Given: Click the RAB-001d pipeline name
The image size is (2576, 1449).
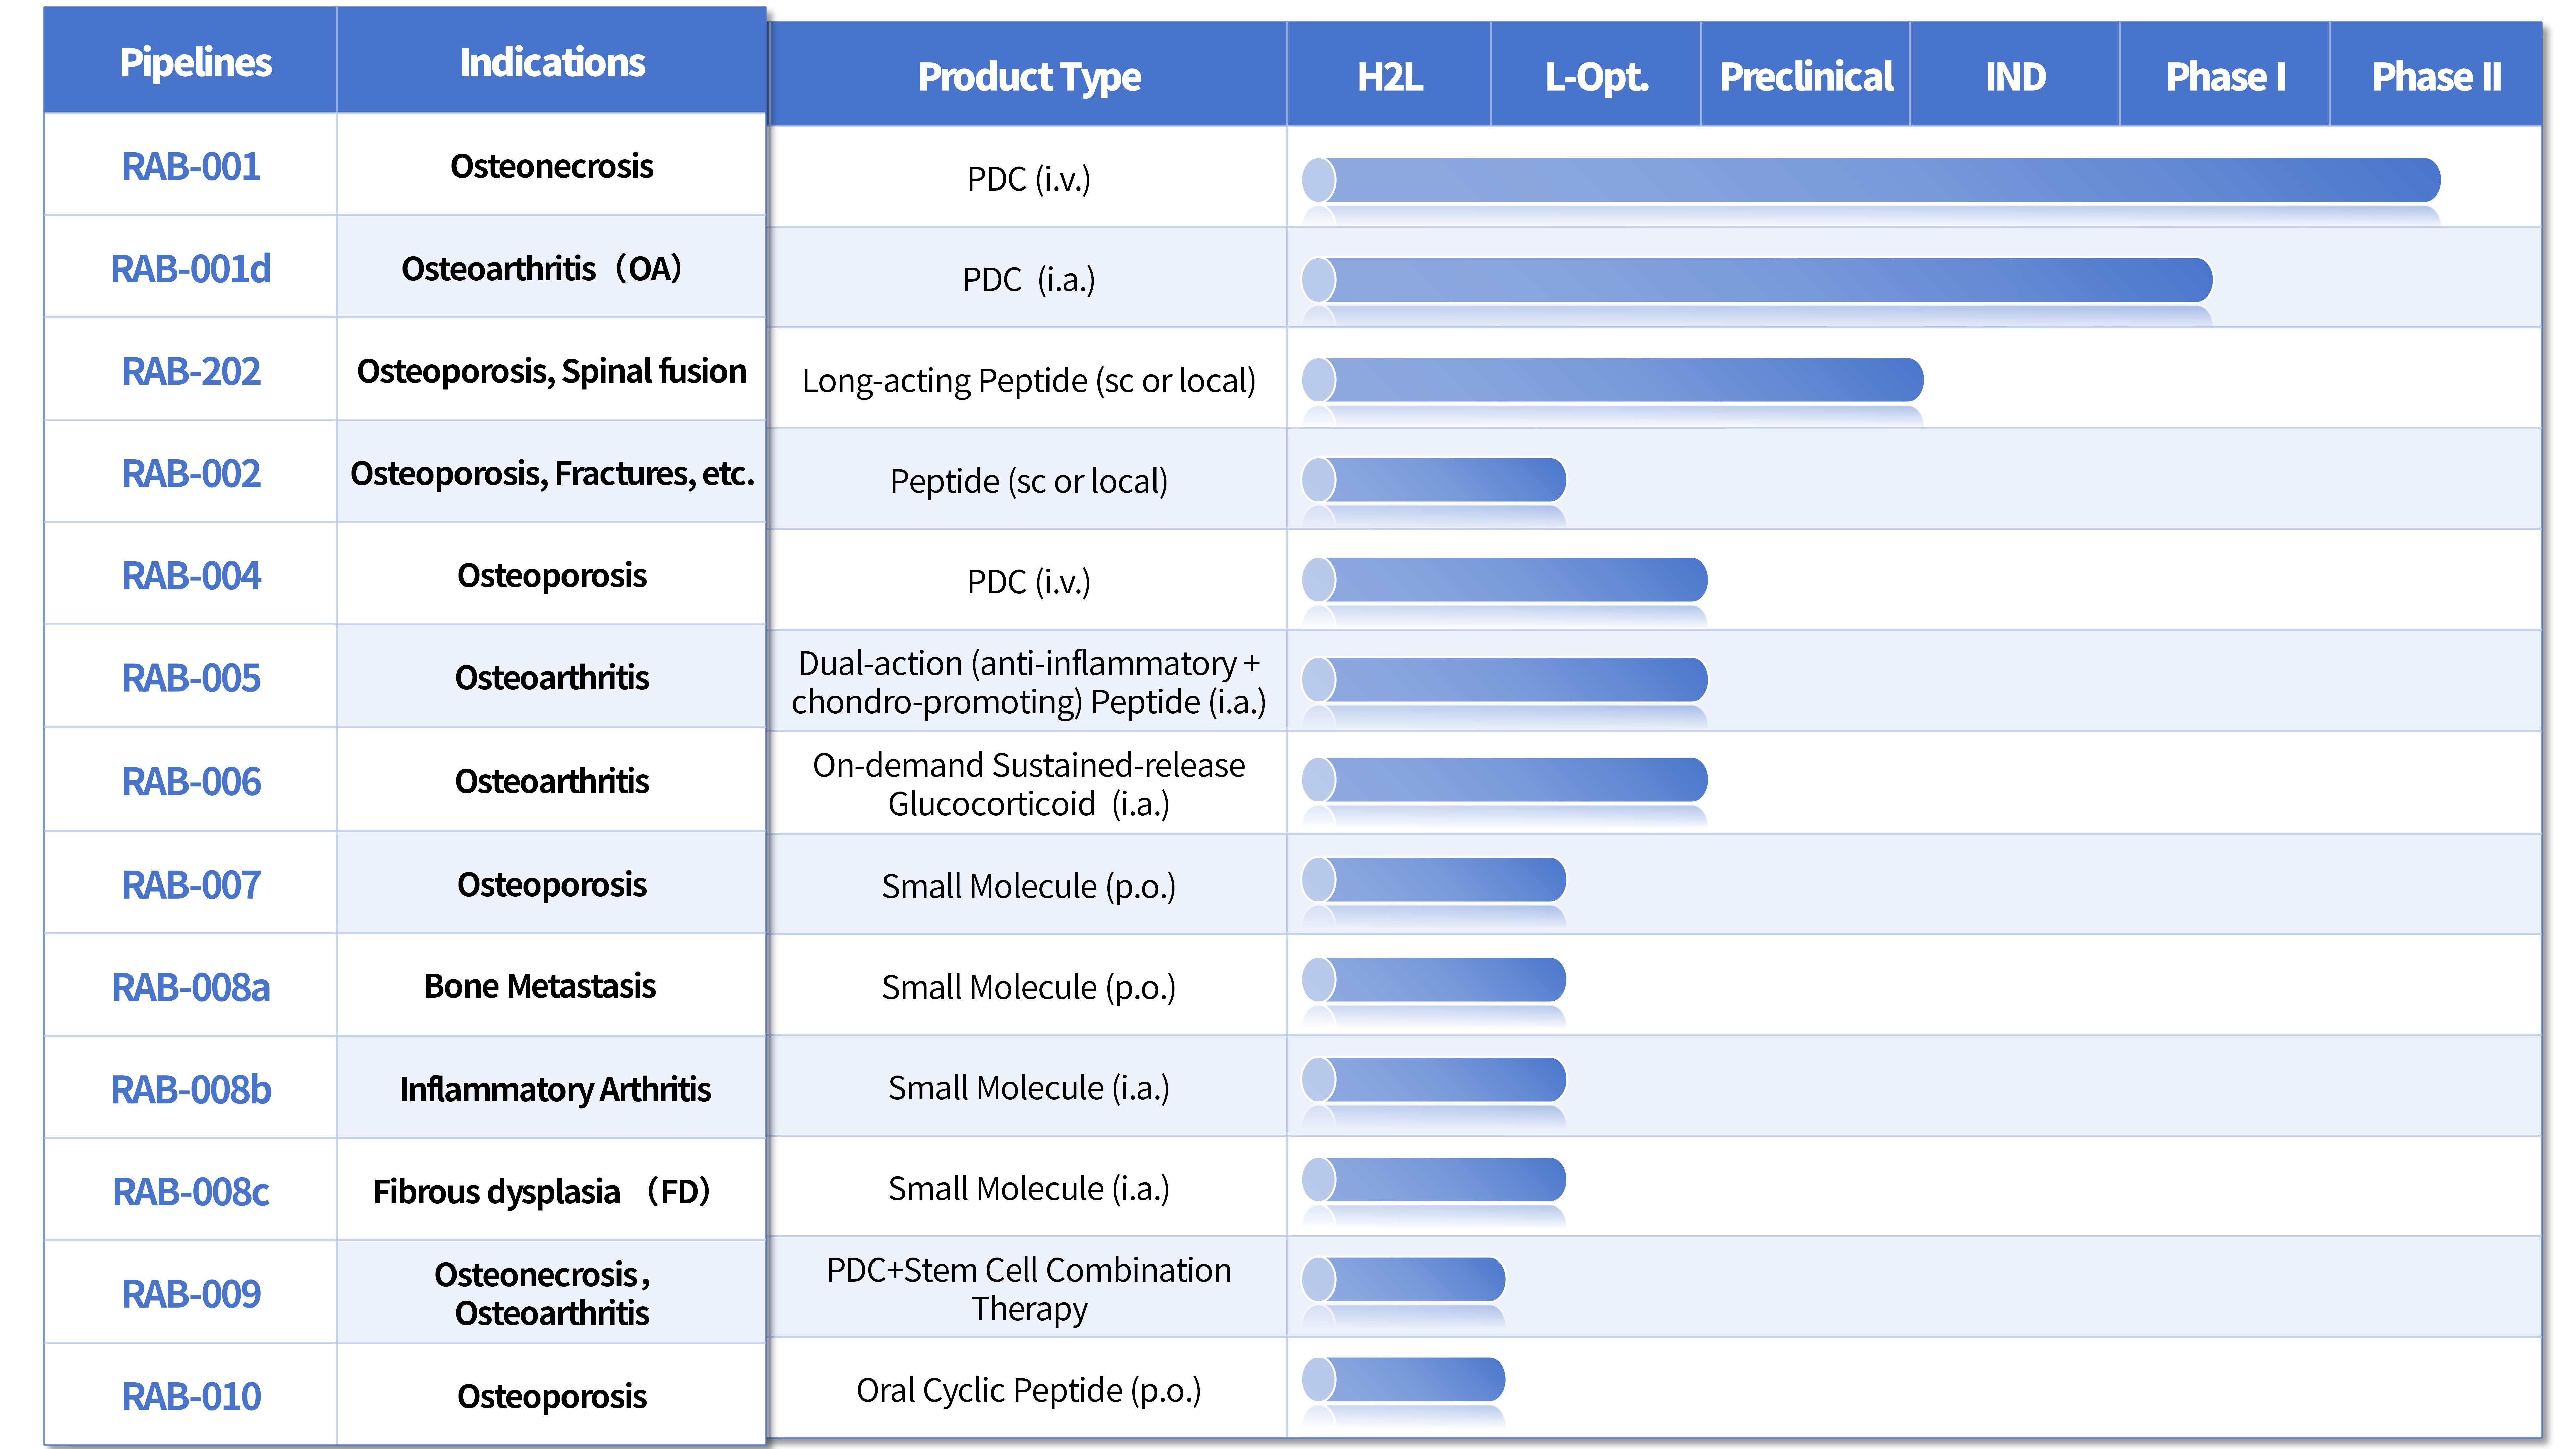Looking at the screenshot, I should 191,269.
